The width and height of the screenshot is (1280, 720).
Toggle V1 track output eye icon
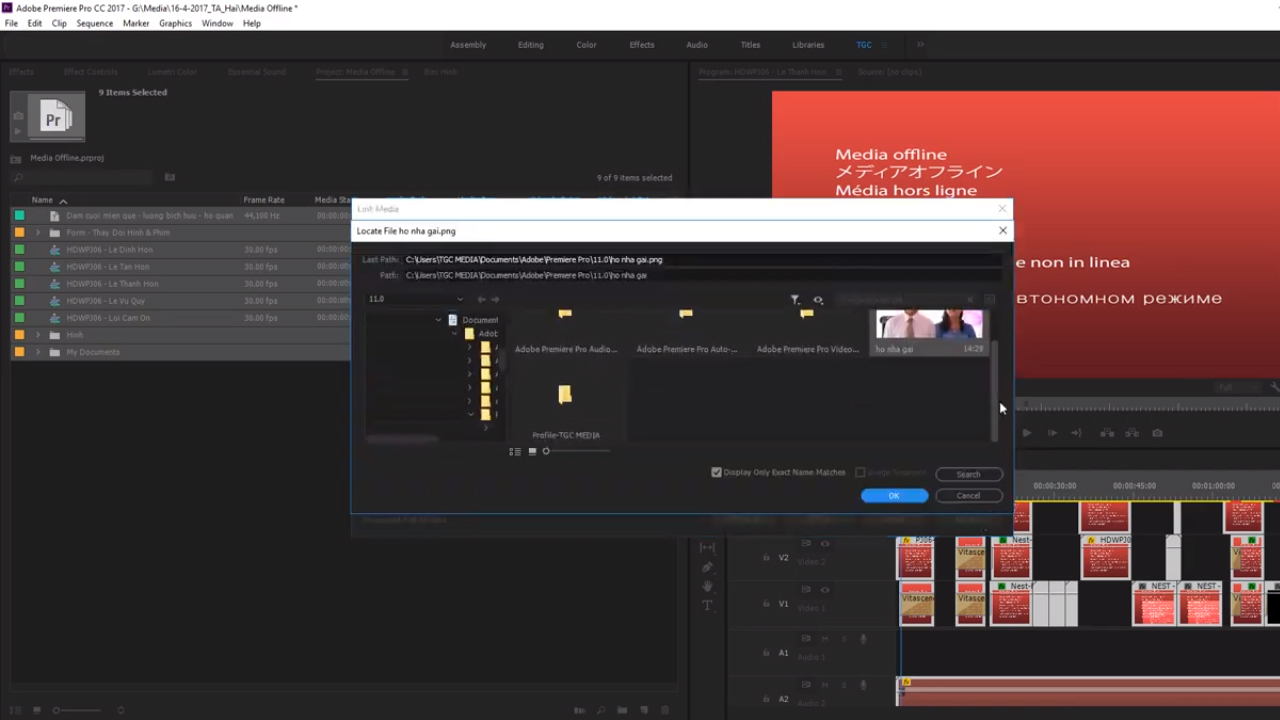(825, 590)
